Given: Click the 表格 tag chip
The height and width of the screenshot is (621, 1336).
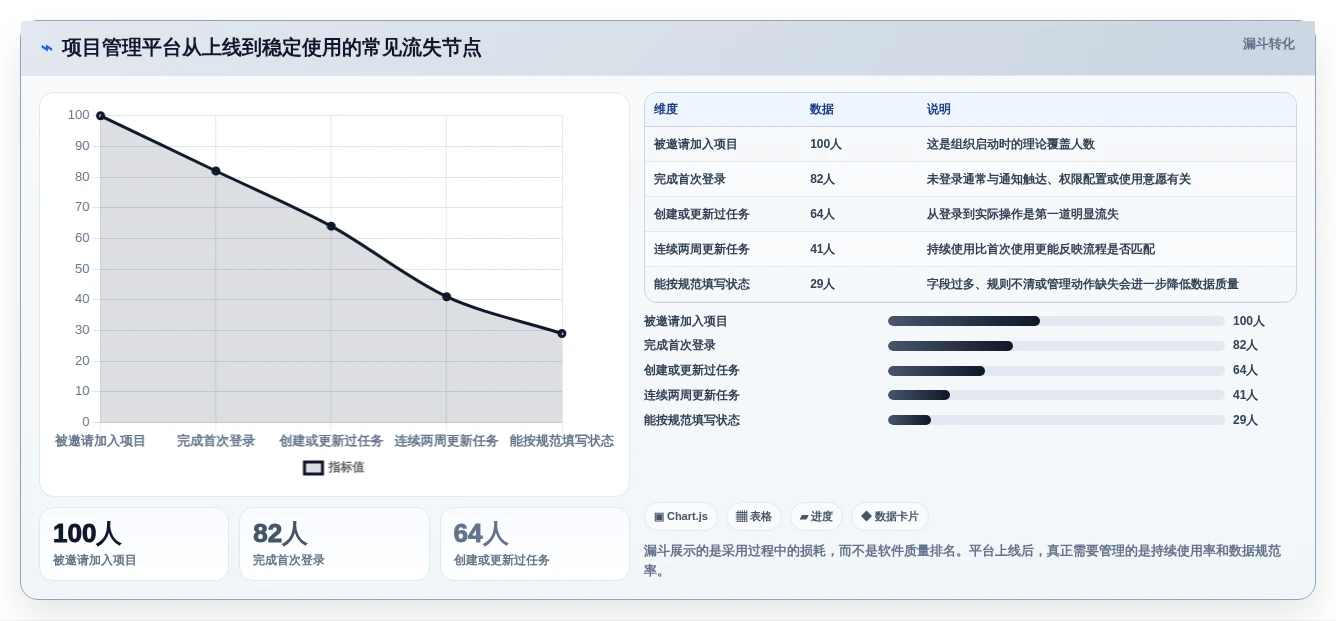Looking at the screenshot, I should coord(754,516).
